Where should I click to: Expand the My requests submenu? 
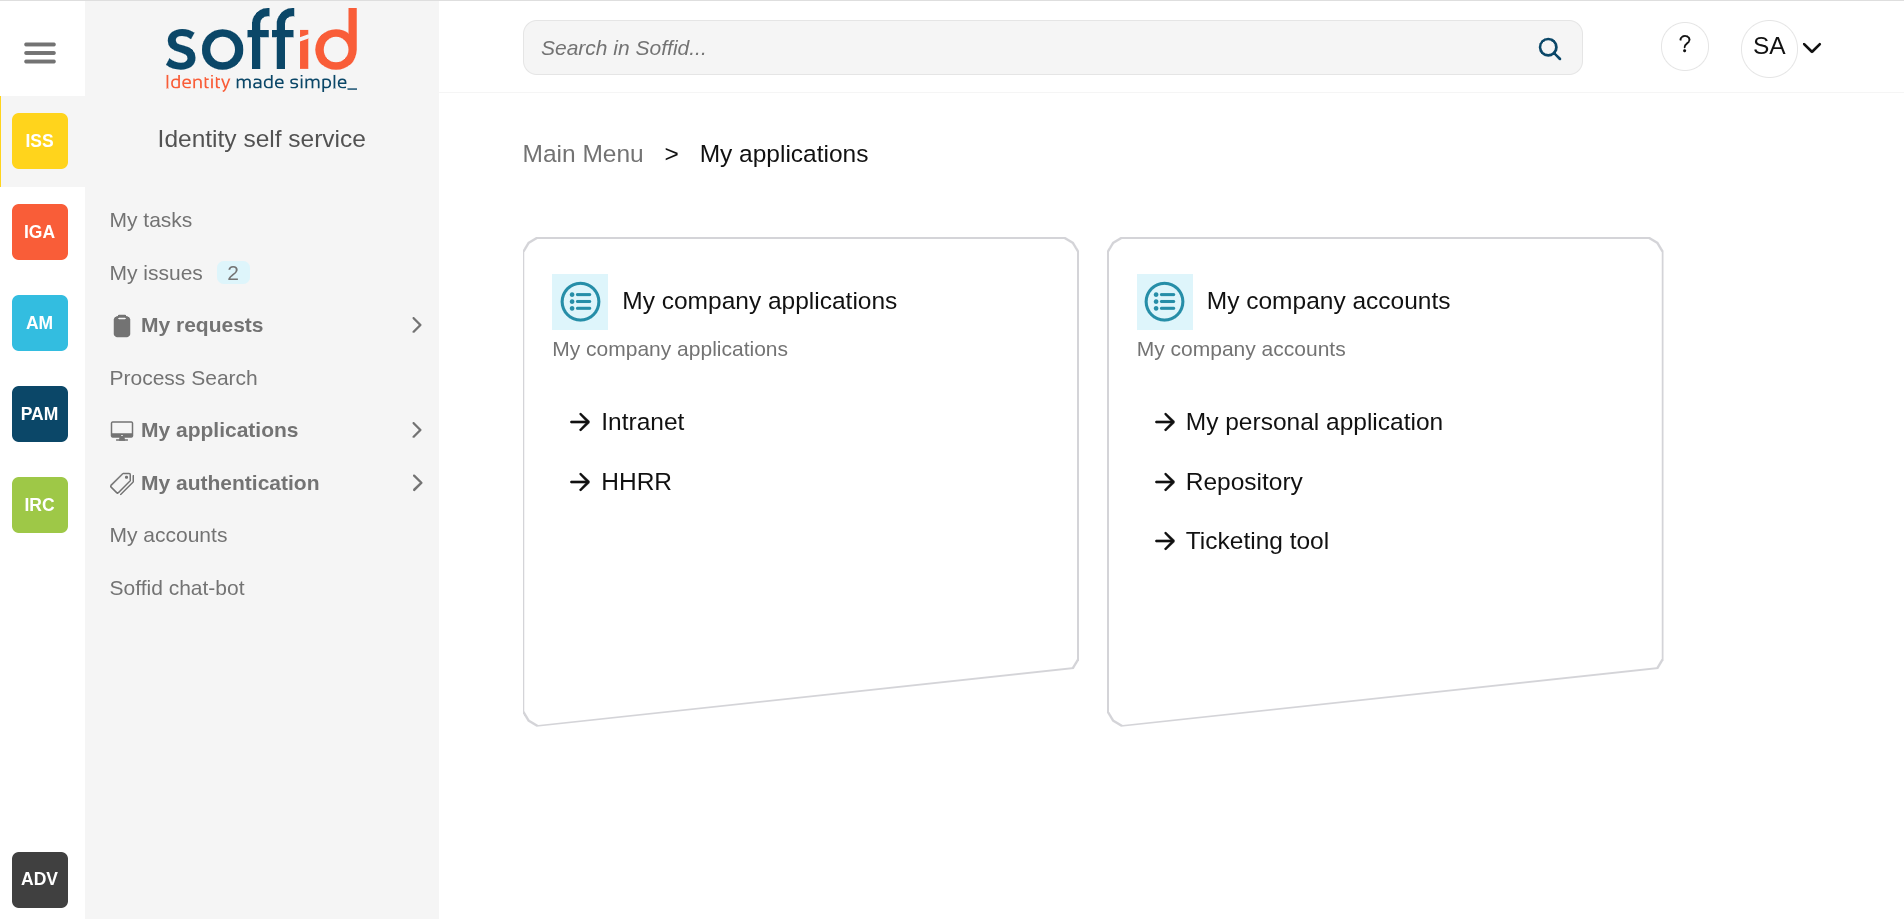[x=417, y=325]
